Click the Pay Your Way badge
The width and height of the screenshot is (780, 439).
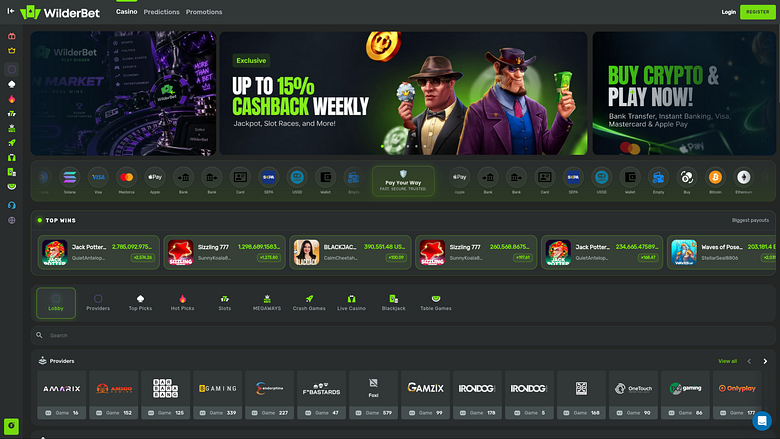point(403,181)
